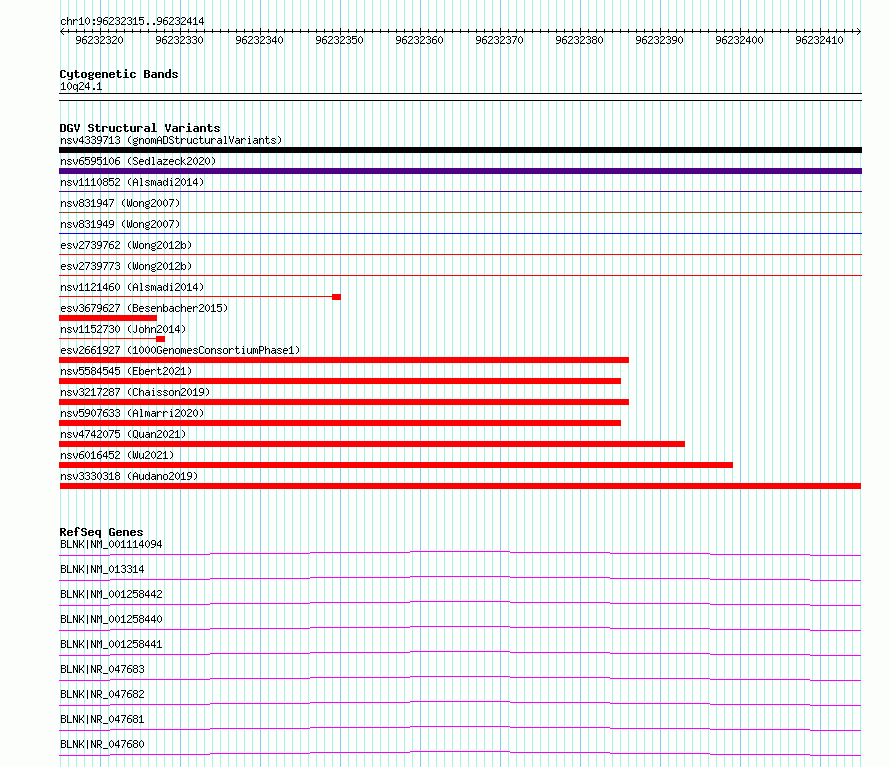Click ruler position 96232410

click(x=820, y=40)
